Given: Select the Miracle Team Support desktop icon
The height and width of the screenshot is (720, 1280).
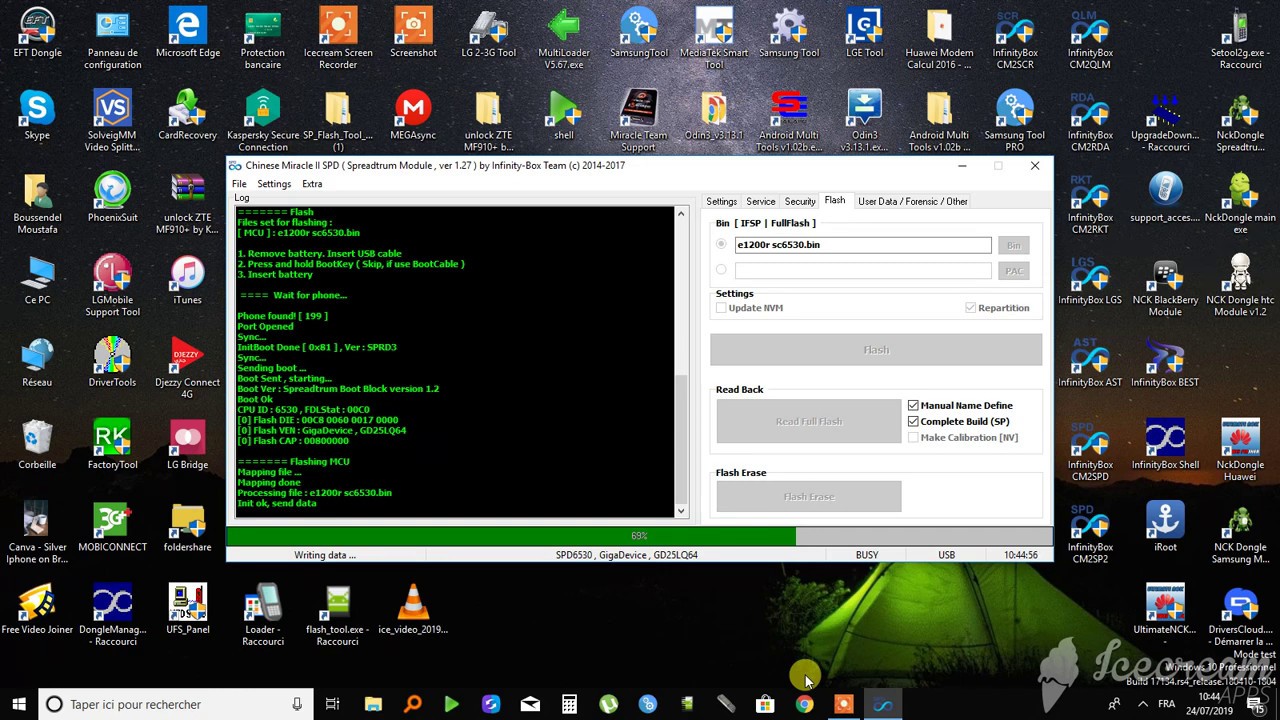Looking at the screenshot, I should (x=638, y=121).
